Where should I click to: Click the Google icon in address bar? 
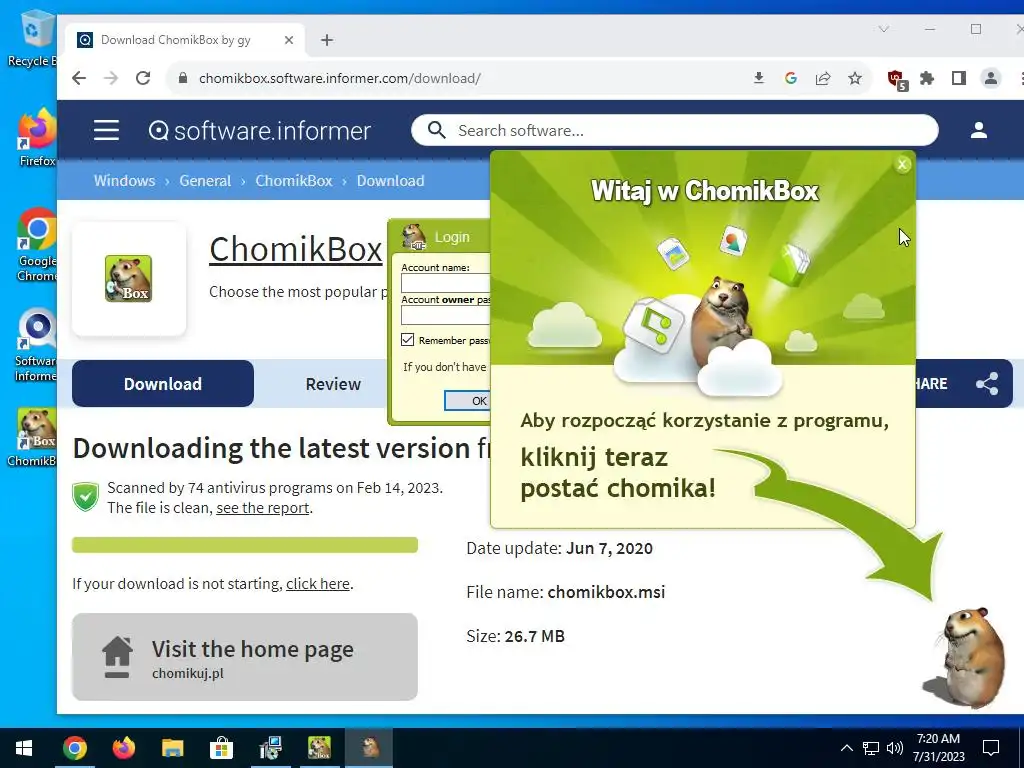(x=791, y=78)
